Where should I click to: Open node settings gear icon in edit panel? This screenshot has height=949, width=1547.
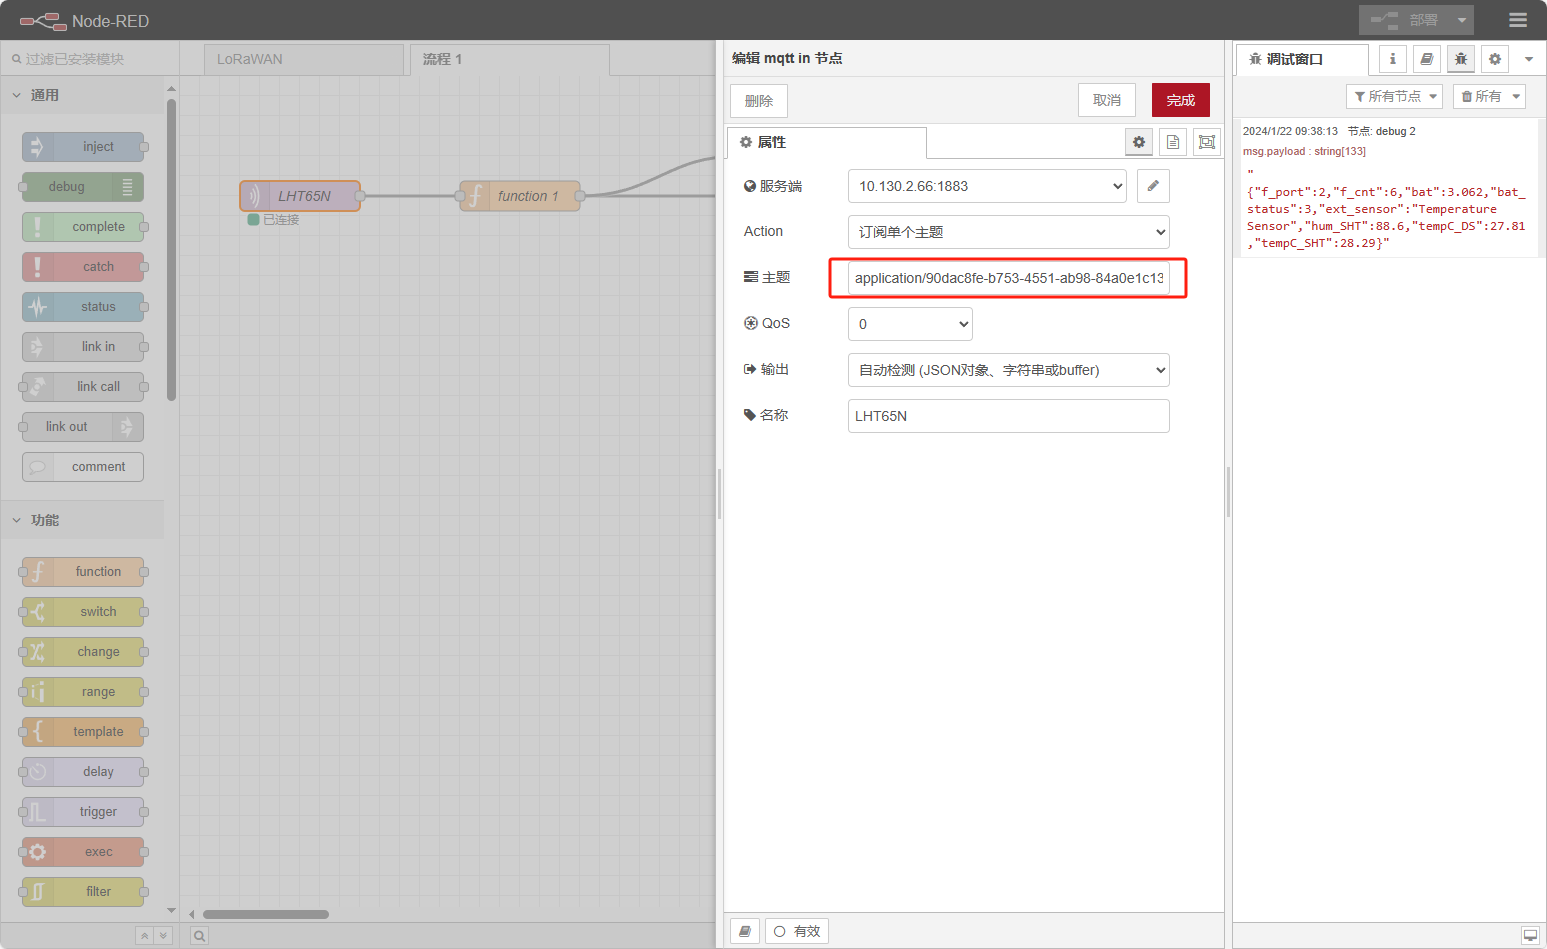click(1138, 142)
